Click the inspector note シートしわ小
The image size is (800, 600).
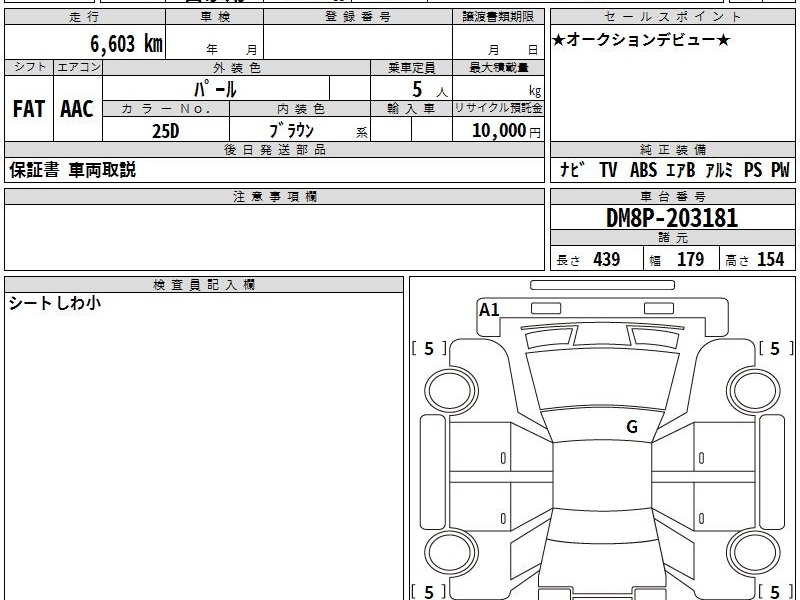tap(55, 303)
